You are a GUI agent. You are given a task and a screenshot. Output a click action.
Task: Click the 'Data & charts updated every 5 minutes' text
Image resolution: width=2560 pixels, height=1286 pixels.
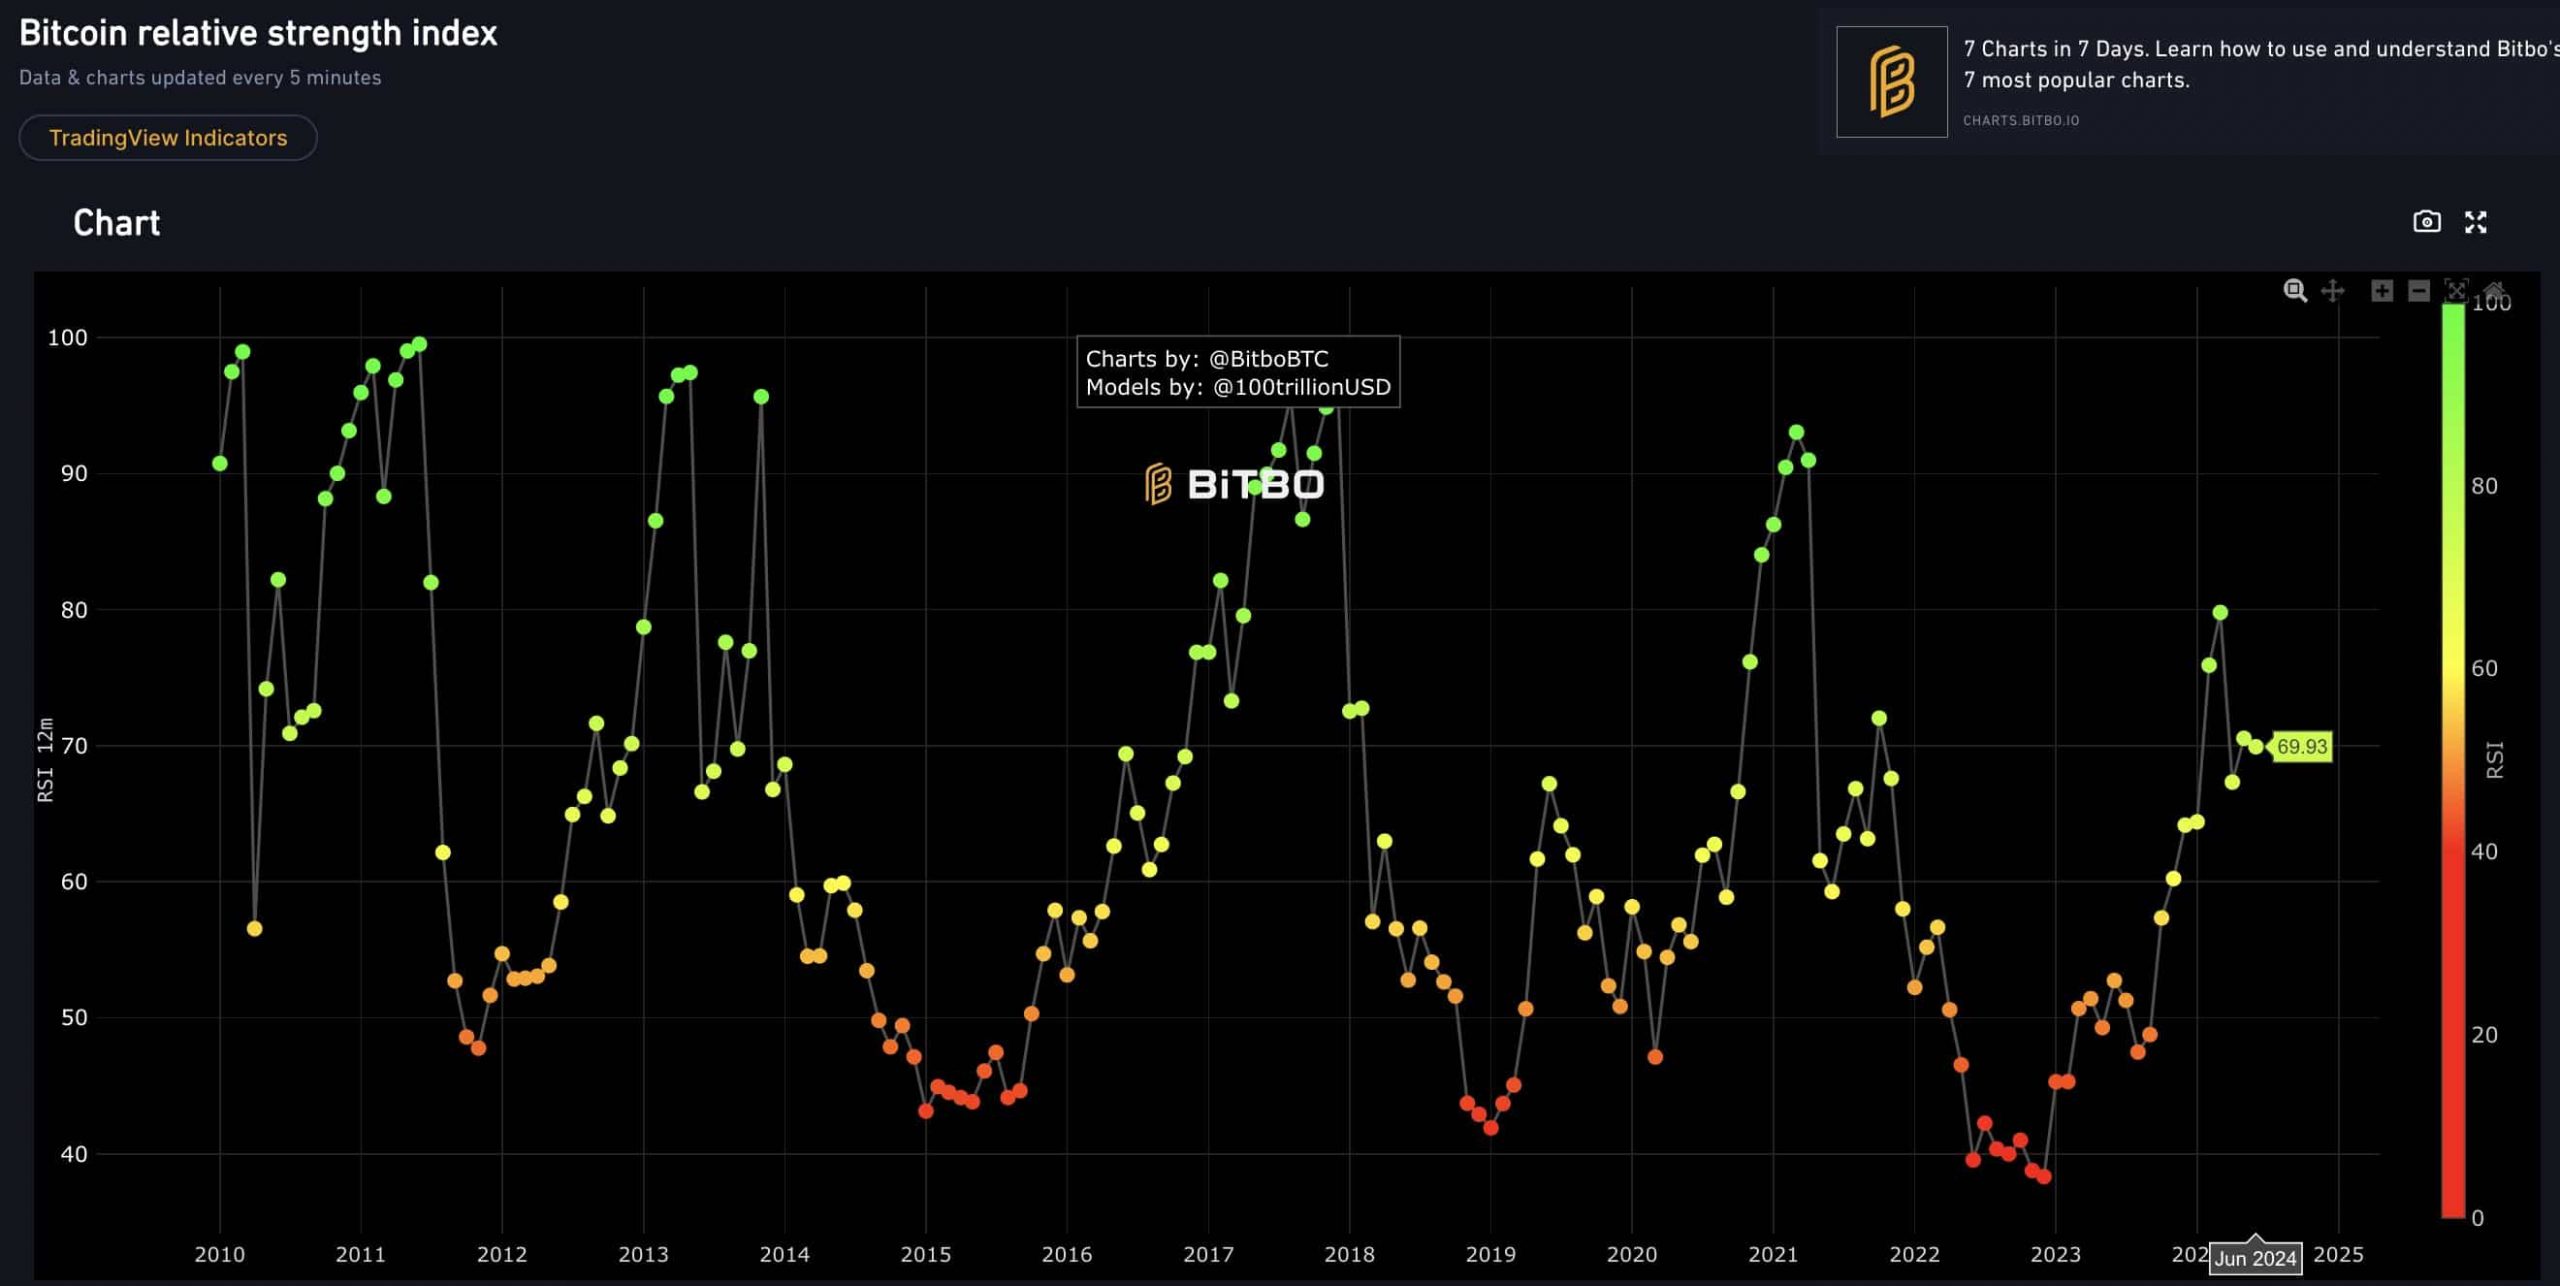pos(200,78)
